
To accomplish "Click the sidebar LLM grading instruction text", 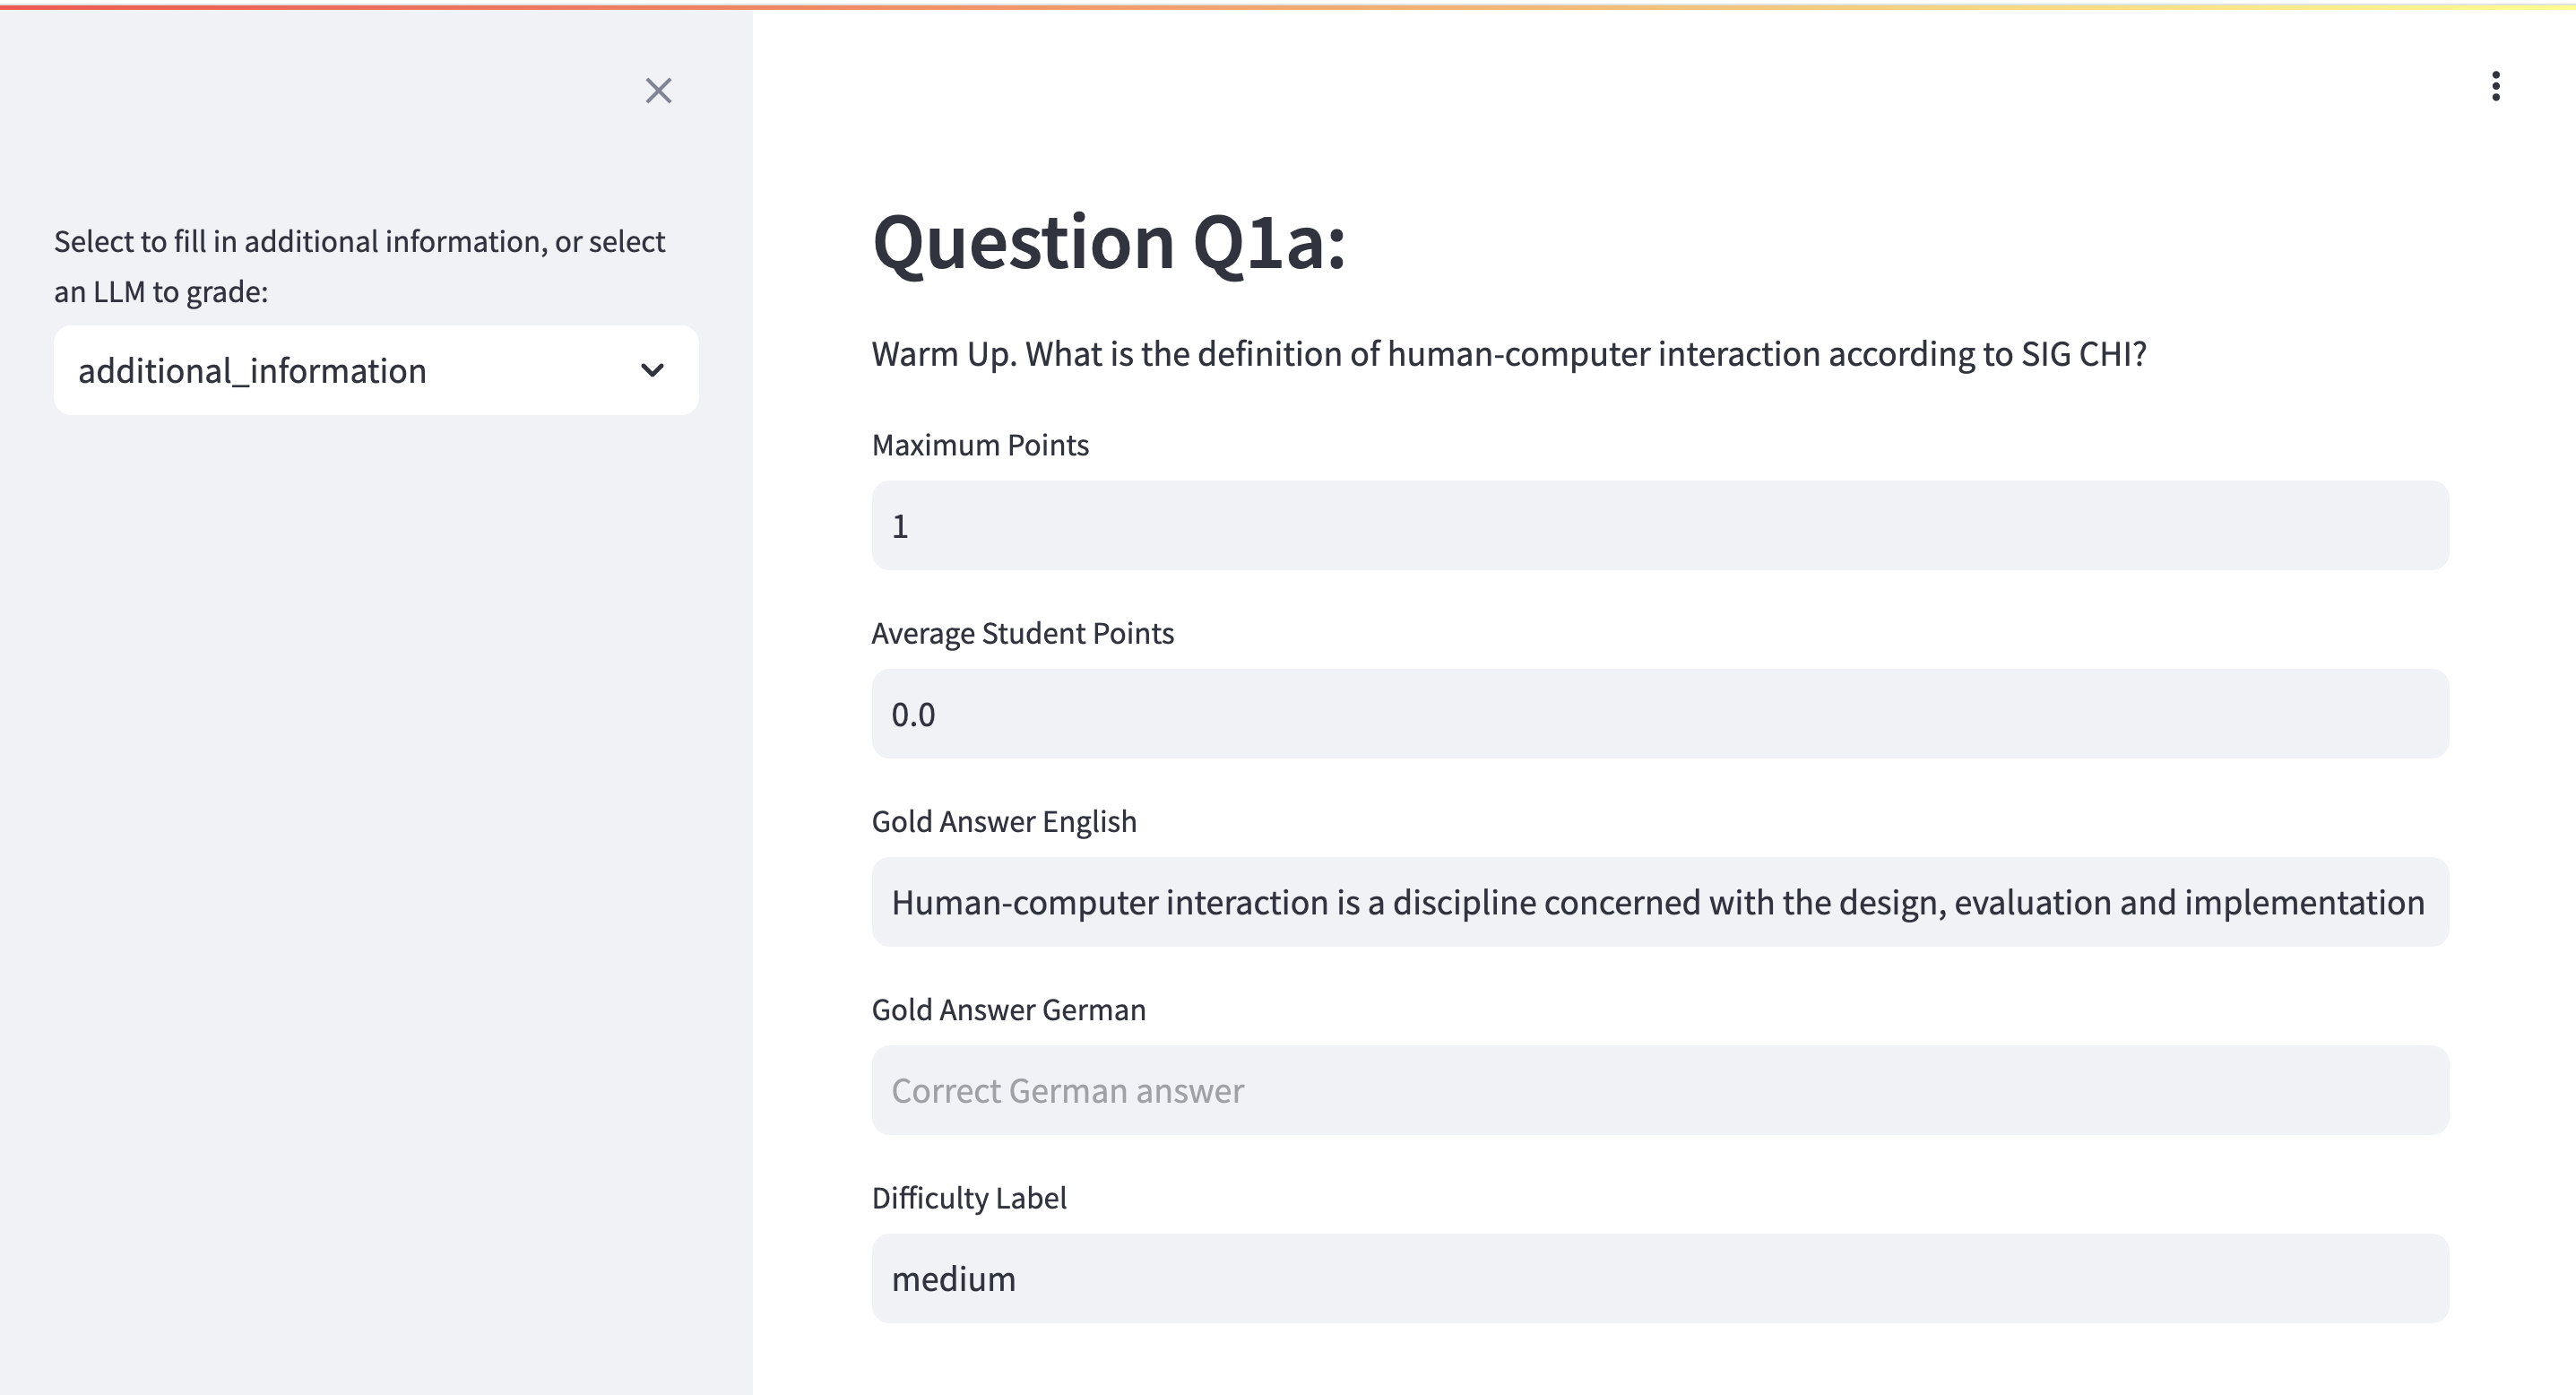I will [x=359, y=266].
